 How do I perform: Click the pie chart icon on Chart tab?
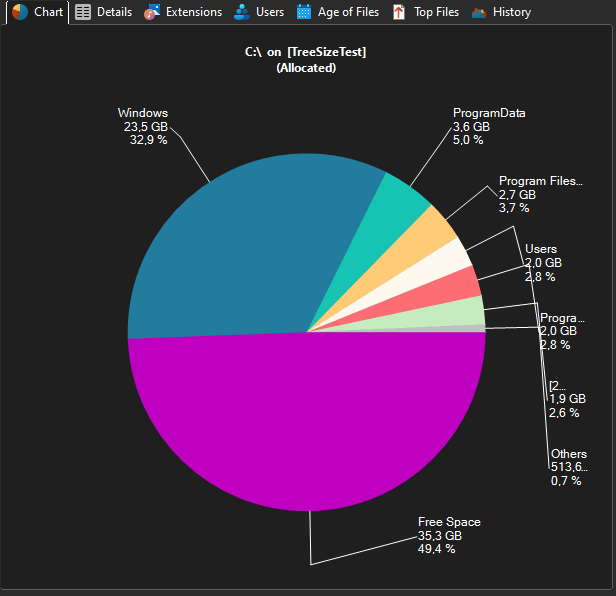(20, 12)
